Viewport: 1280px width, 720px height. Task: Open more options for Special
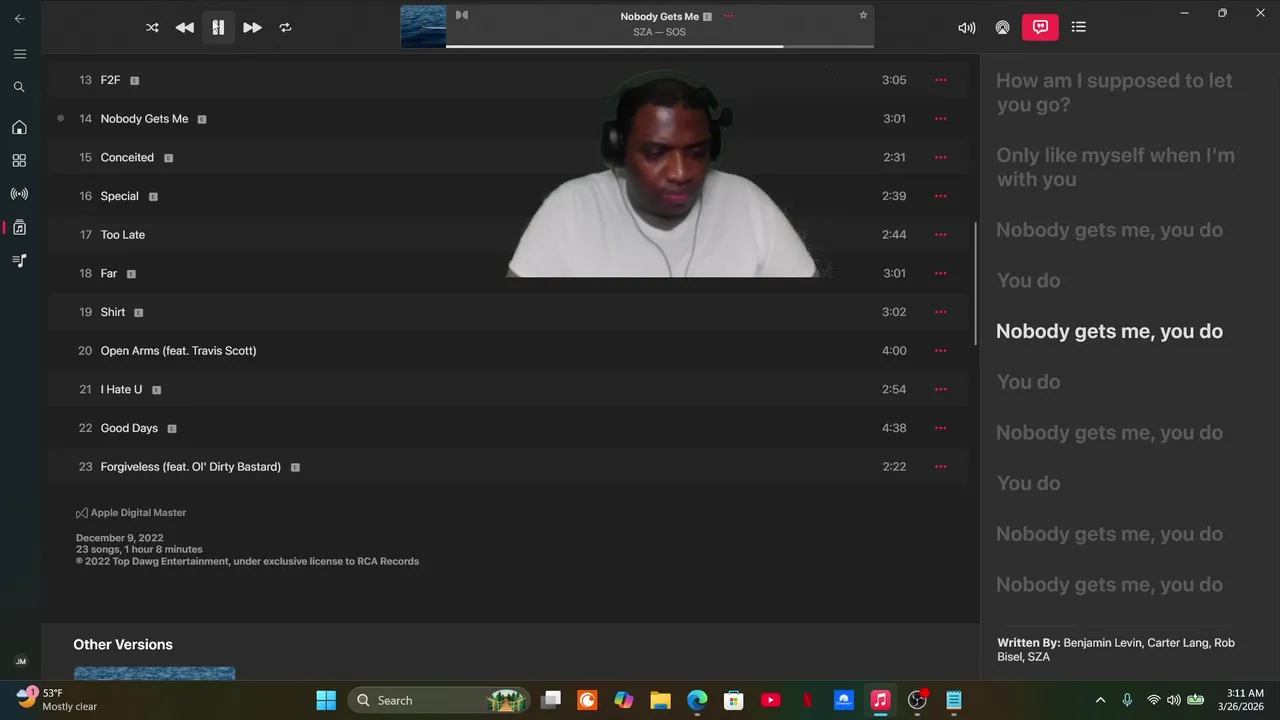(x=940, y=196)
